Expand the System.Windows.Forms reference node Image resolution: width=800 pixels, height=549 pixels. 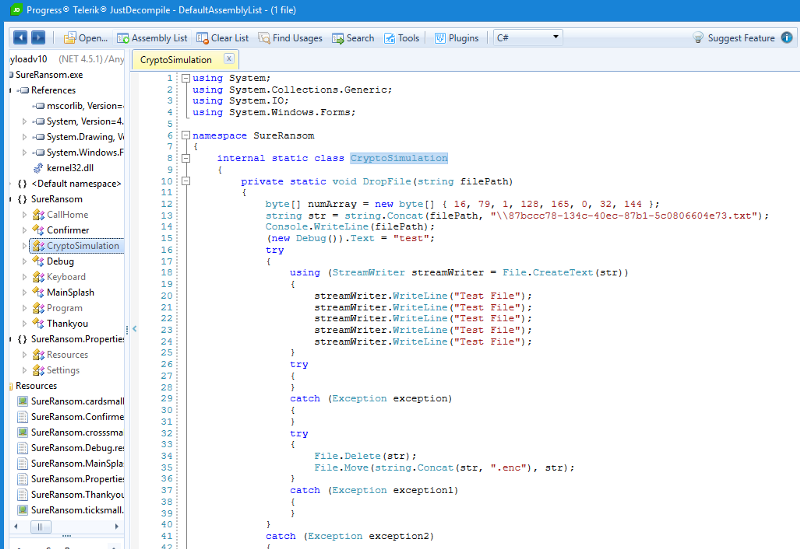pyautogui.click(x=24, y=153)
